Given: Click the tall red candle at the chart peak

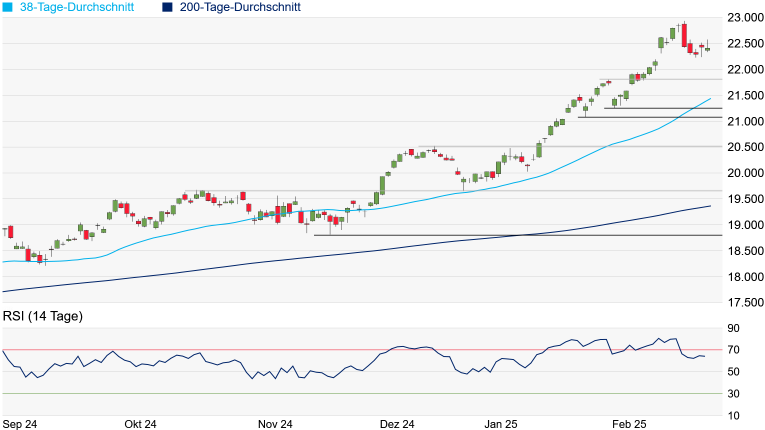Looking at the screenshot, I should pos(685,36).
